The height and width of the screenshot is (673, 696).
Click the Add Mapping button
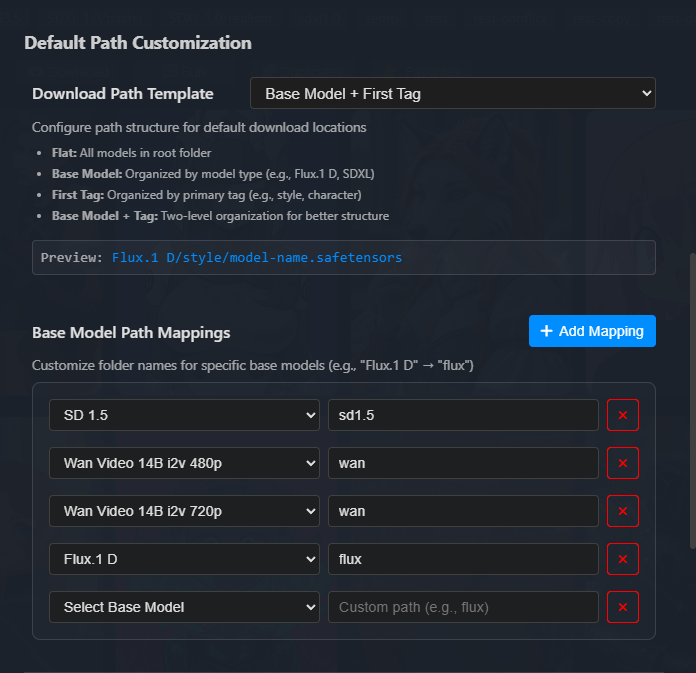pos(592,331)
